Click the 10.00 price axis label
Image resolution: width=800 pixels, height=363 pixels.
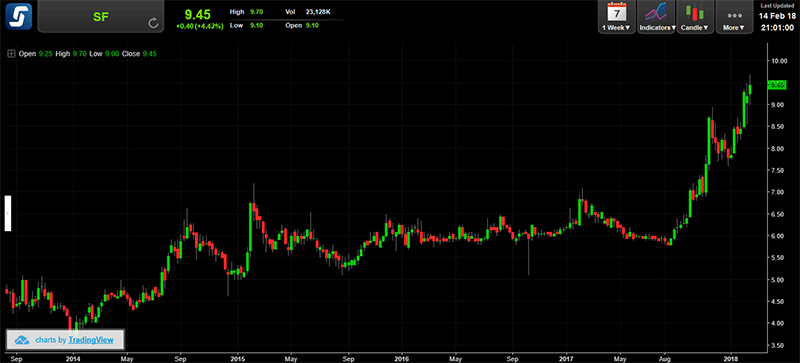(779, 61)
